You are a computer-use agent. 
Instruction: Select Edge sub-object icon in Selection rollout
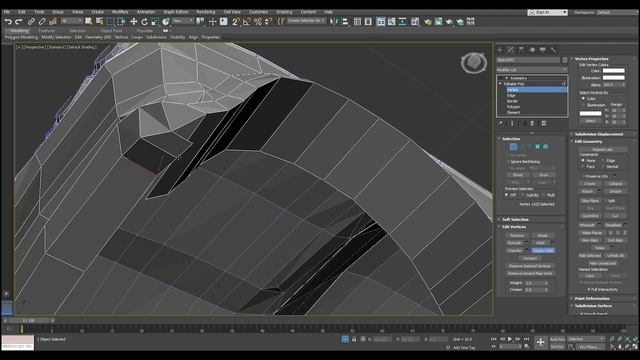522,147
